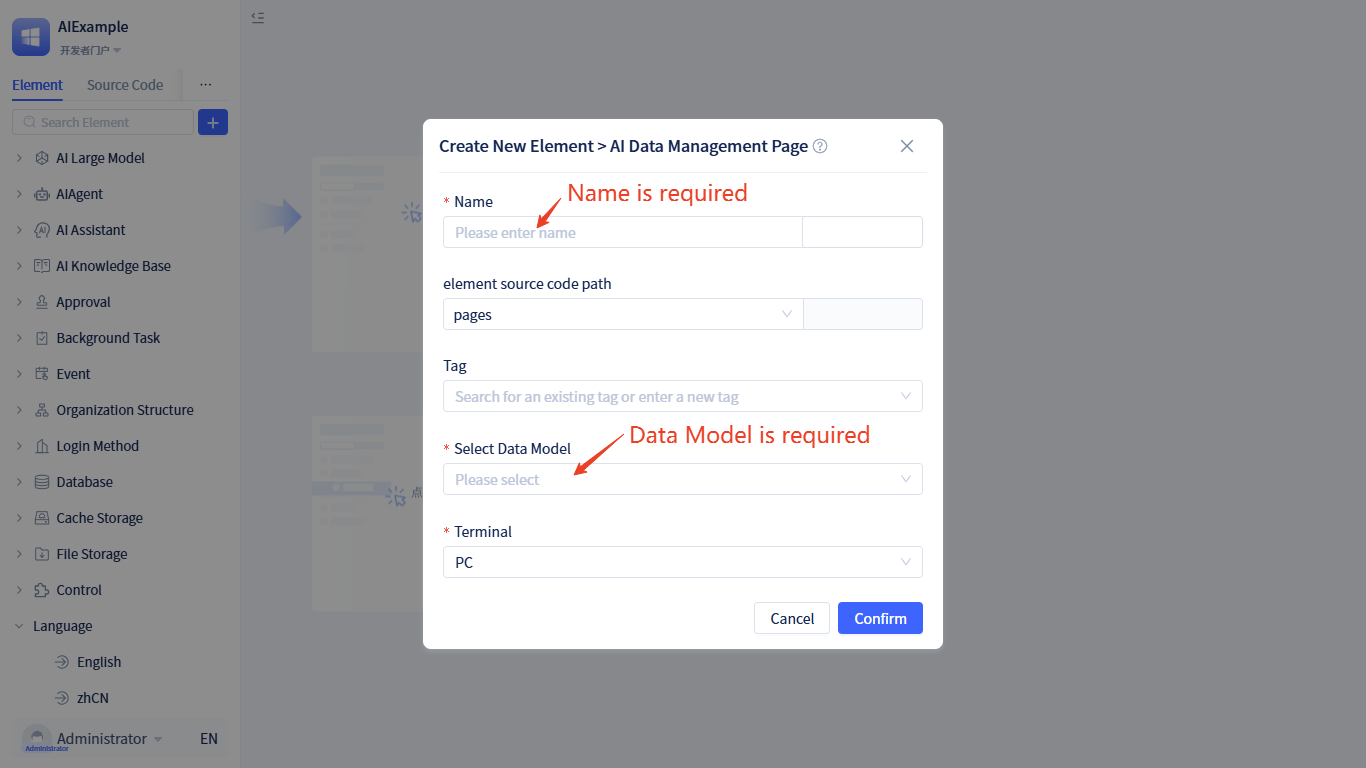Image resolution: width=1366 pixels, height=768 pixels.
Task: Click the Confirm button
Action: click(880, 618)
